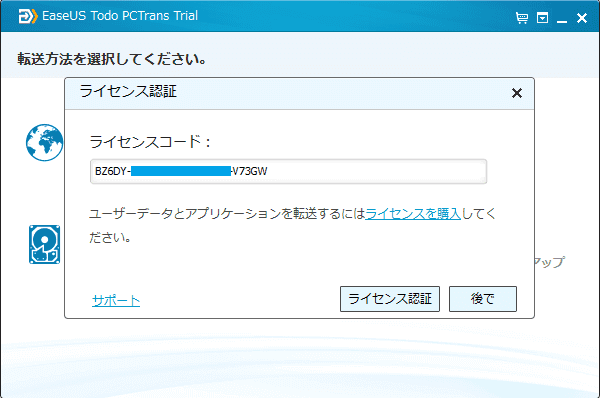Click the EaseUS Todo PCTrans Trial title
The width and height of the screenshot is (600, 398).
(x=120, y=16)
